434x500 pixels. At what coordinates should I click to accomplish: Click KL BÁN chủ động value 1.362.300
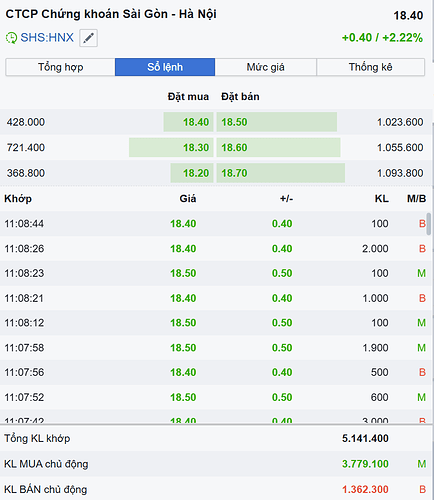pos(365,489)
